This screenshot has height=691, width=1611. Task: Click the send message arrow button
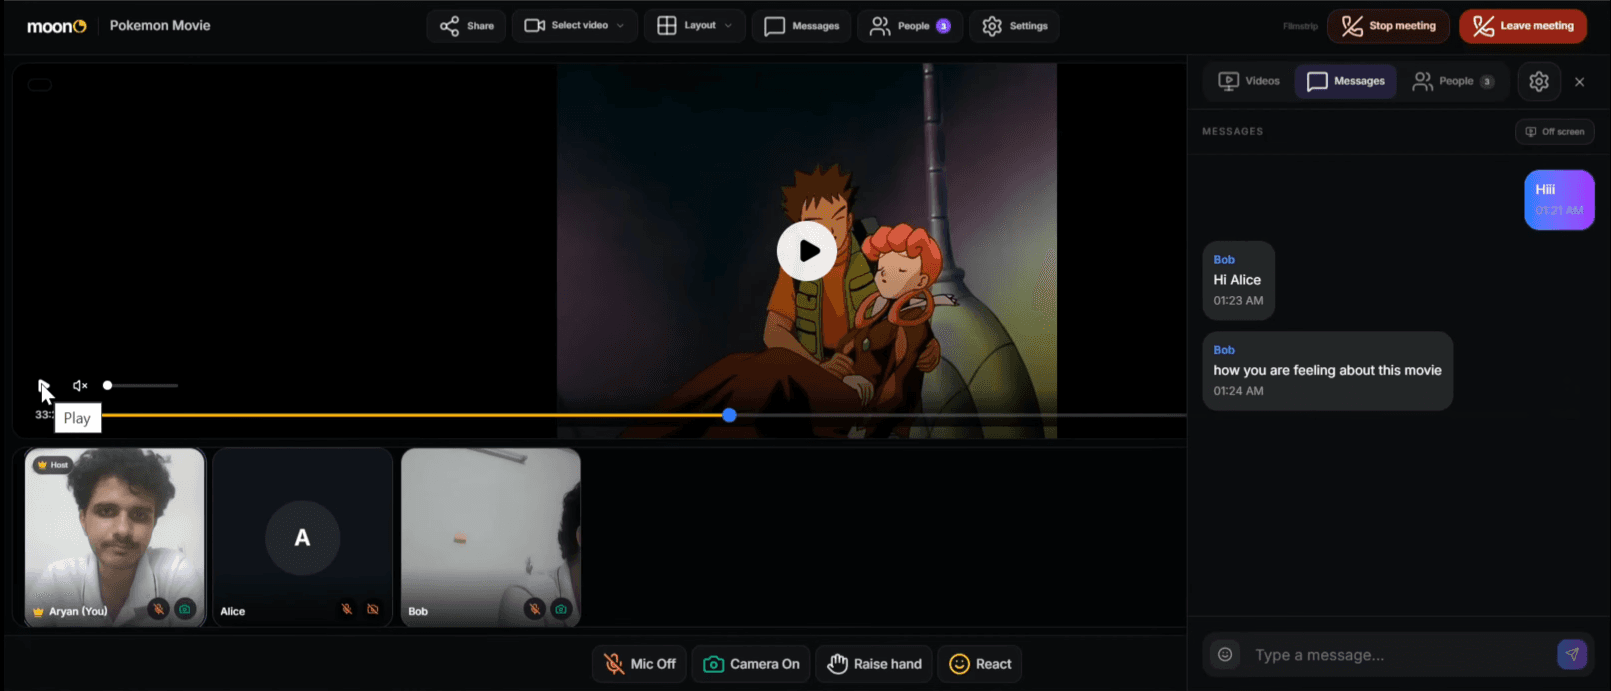(1572, 655)
